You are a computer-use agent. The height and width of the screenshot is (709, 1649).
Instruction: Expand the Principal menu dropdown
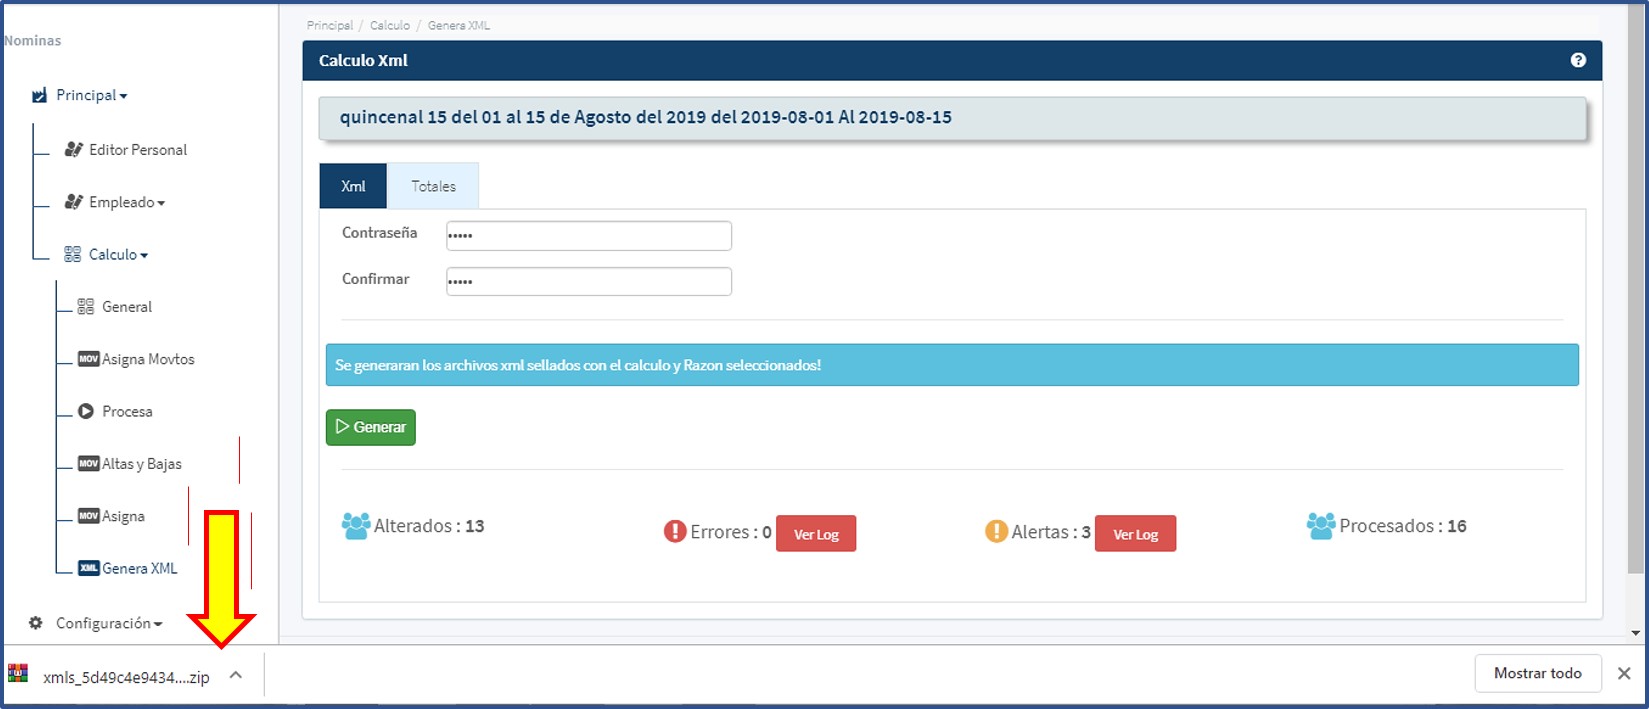point(92,95)
